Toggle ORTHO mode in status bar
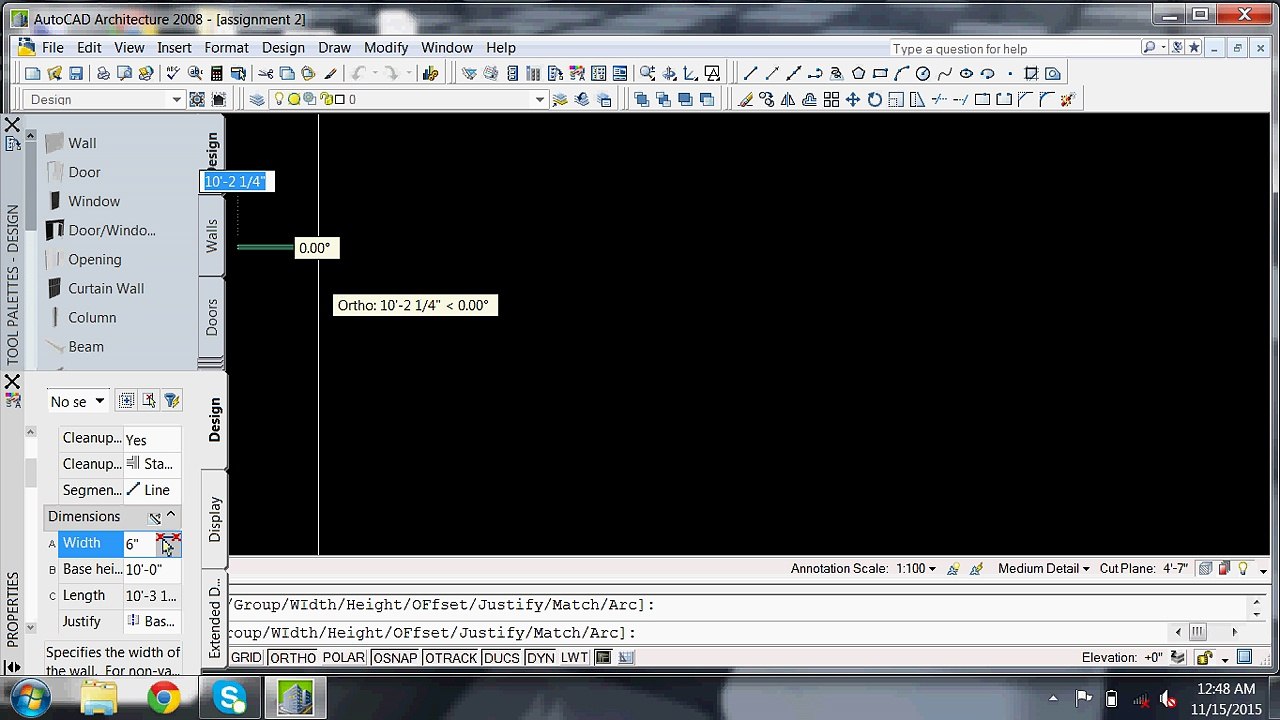1280x720 pixels. coord(292,657)
